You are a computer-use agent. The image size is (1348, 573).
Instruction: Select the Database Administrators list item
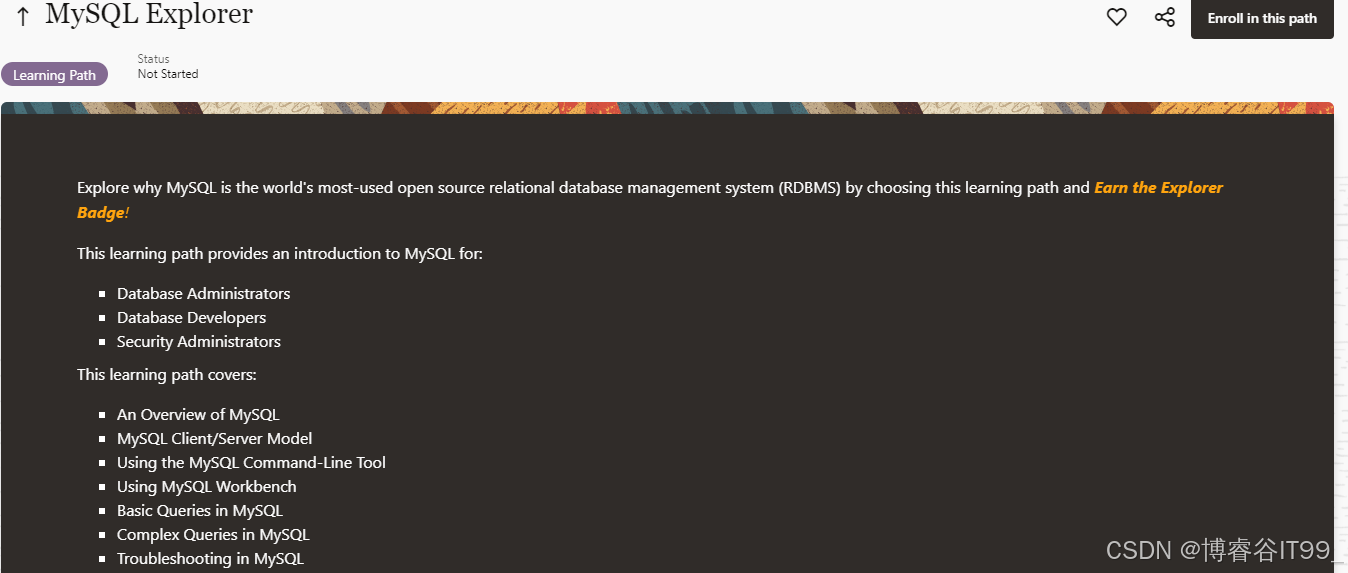tap(204, 294)
